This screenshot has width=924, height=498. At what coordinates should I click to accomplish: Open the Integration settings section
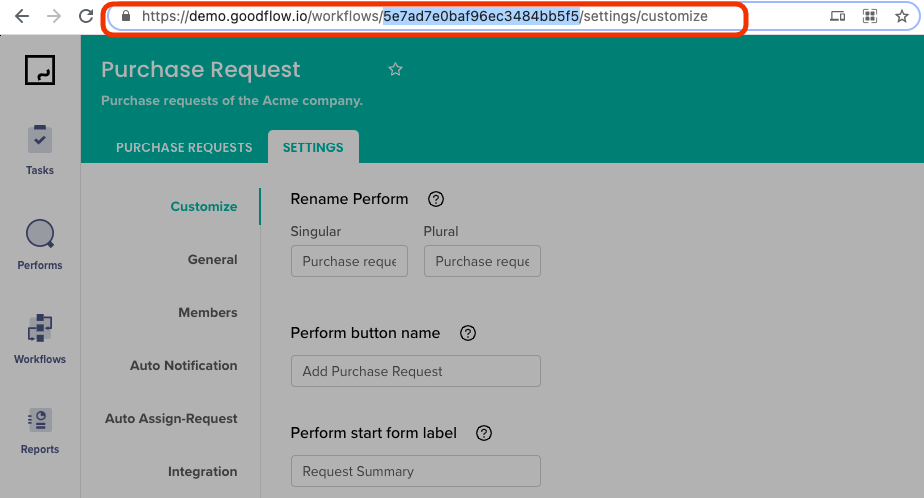click(203, 471)
